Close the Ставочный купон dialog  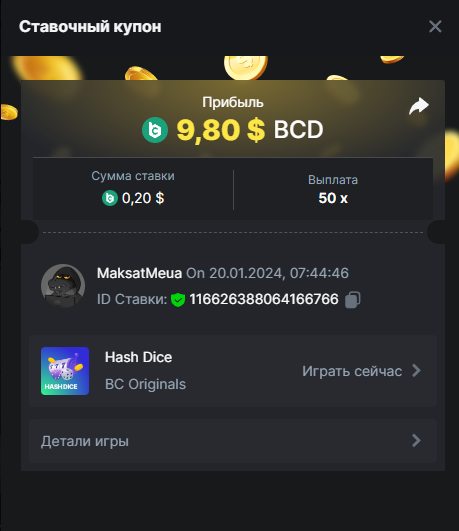pyautogui.click(x=435, y=26)
